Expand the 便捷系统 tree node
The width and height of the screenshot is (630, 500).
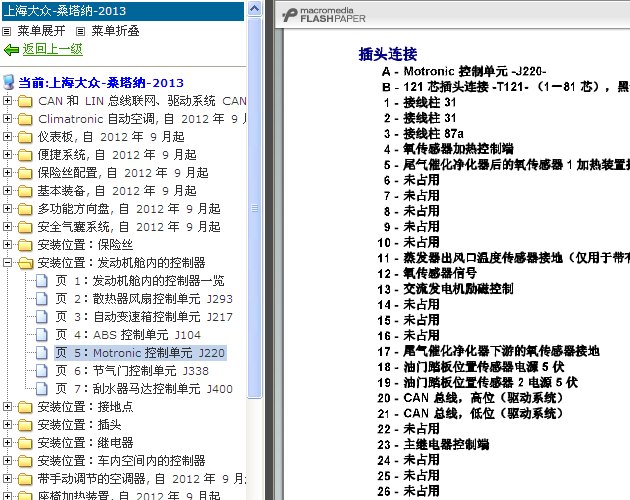(x=7, y=154)
